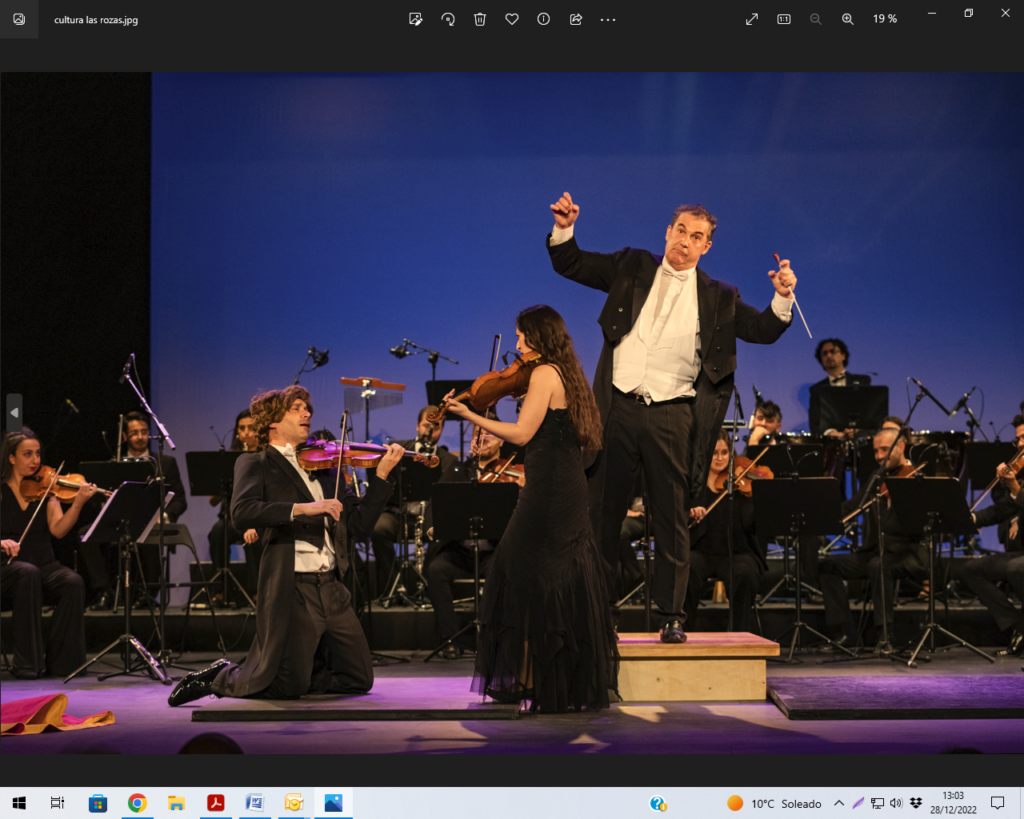Image resolution: width=1024 pixels, height=819 pixels.
Task: Rotate the photo using the rotate icon
Action: pos(448,20)
